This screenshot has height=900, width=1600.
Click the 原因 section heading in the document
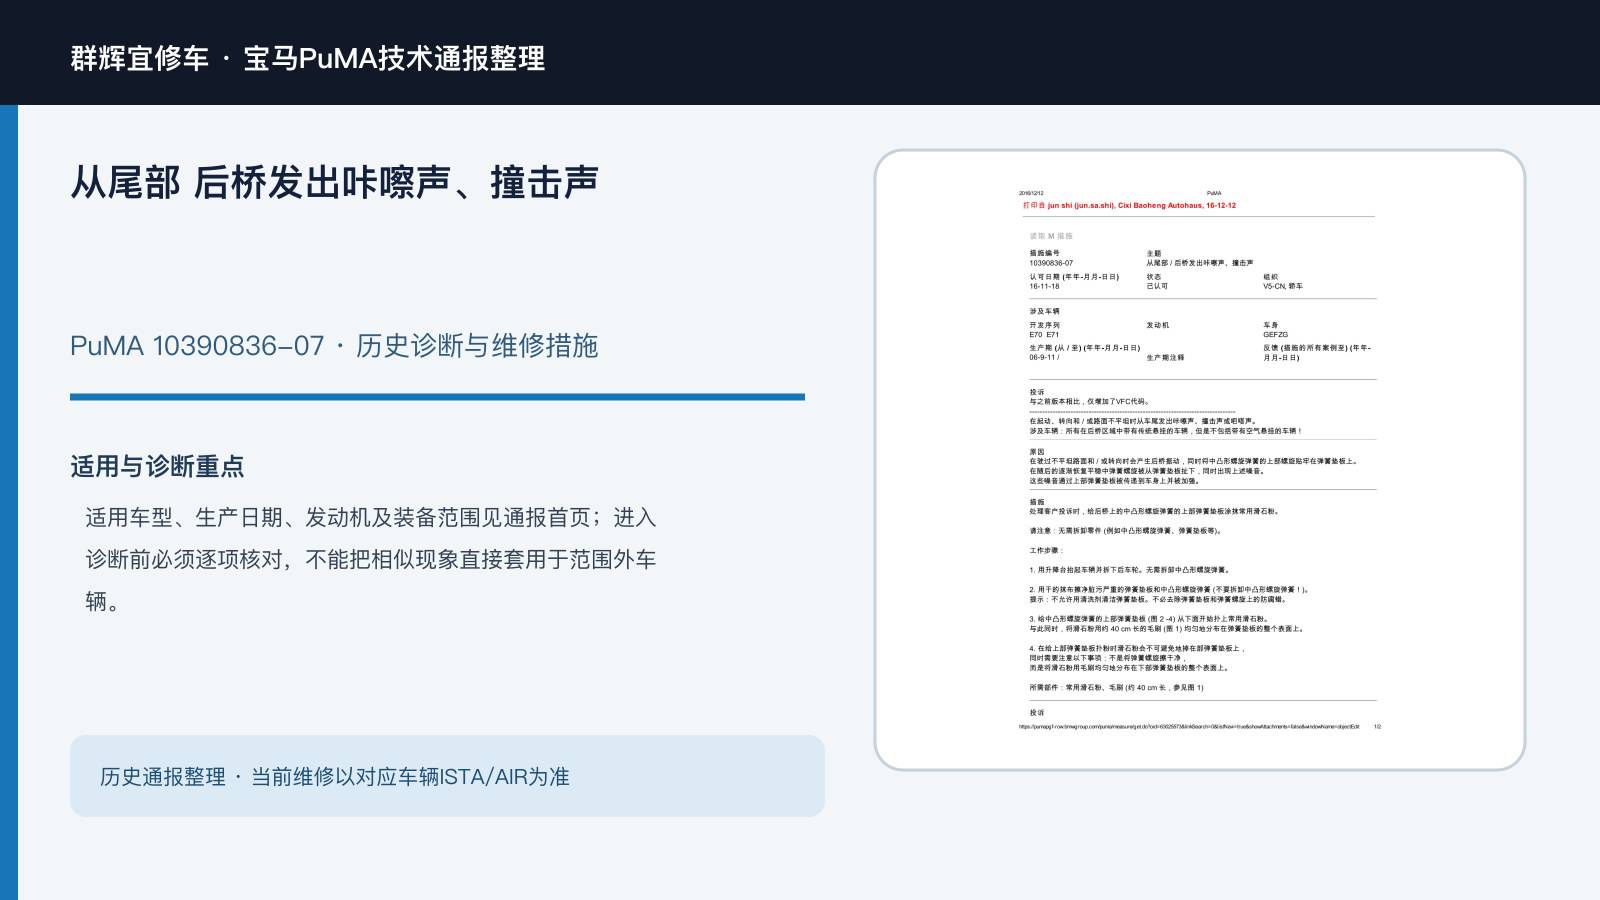[1037, 452]
